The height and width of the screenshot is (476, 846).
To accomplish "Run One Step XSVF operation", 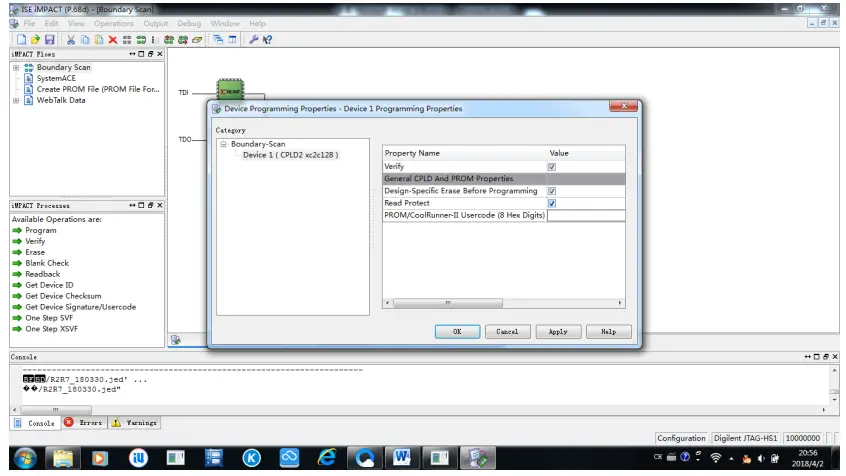I will tap(51, 329).
